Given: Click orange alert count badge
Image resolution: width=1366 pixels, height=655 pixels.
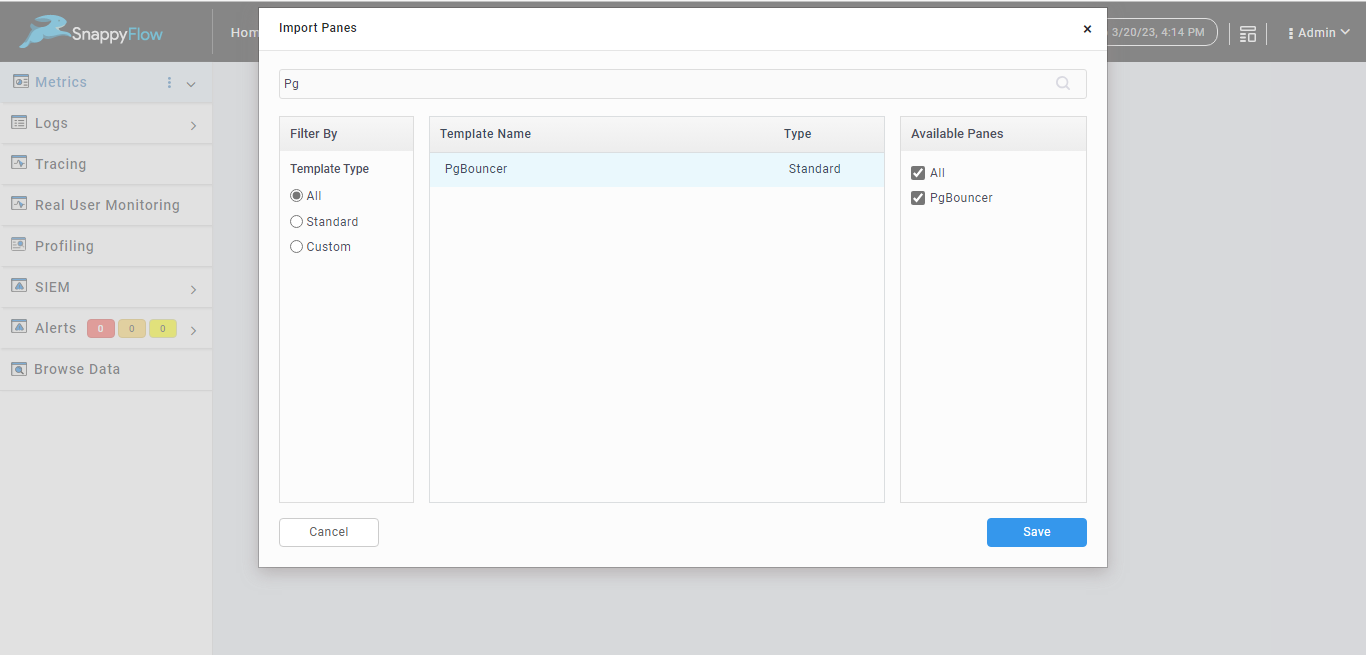Looking at the screenshot, I should click(131, 328).
